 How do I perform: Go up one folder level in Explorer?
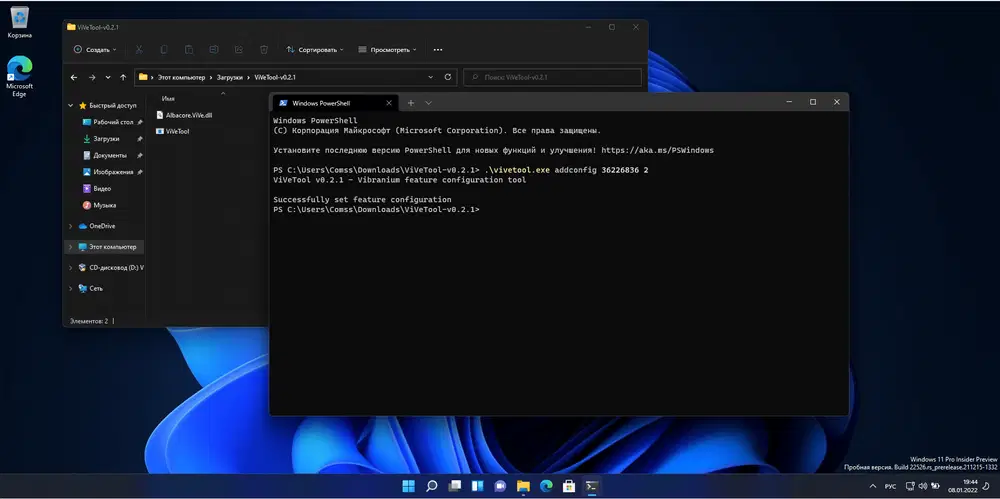pos(122,77)
